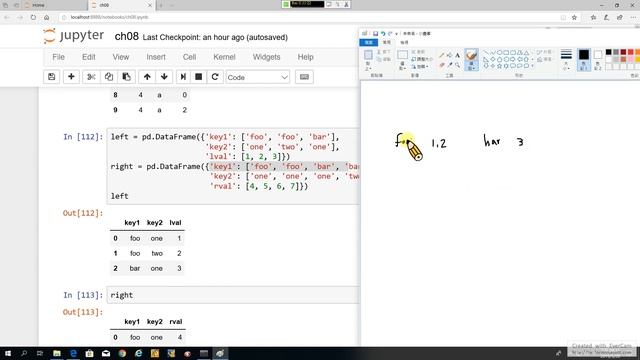Open the Brushes dropdown in Paint
The image size is (640, 360).
pos(471,60)
